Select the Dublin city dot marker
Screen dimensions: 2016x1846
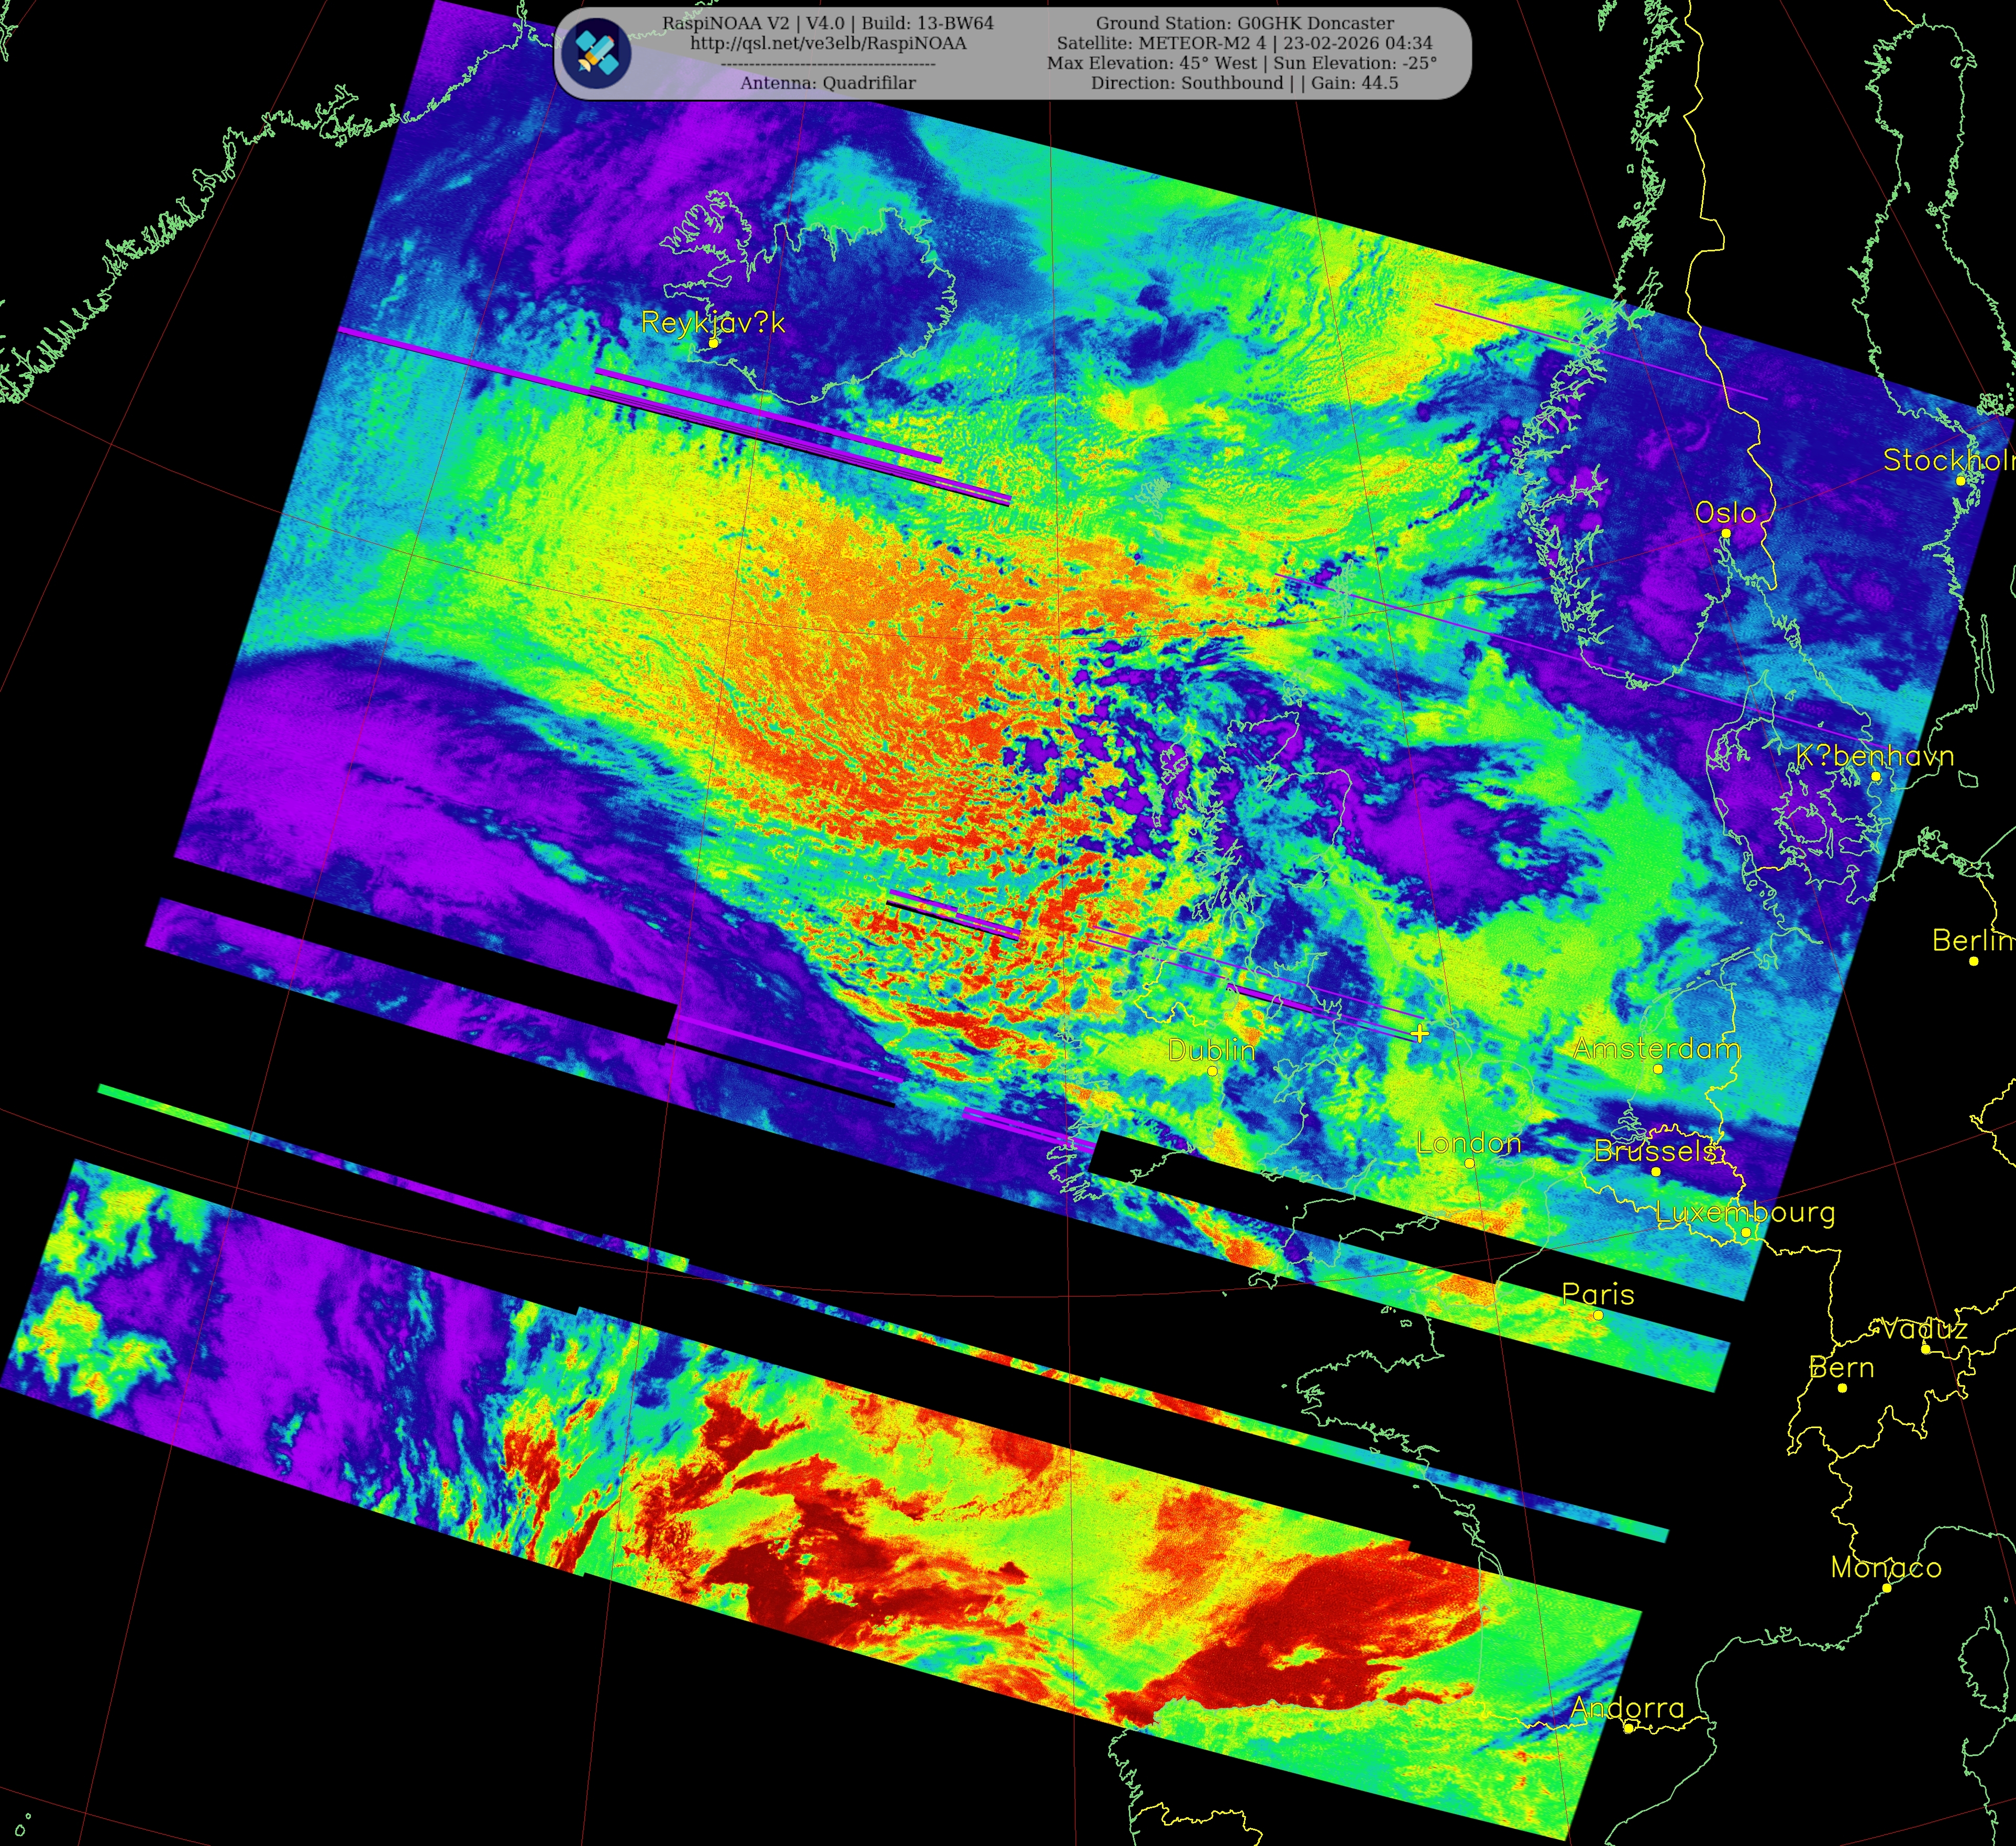tap(1212, 1070)
